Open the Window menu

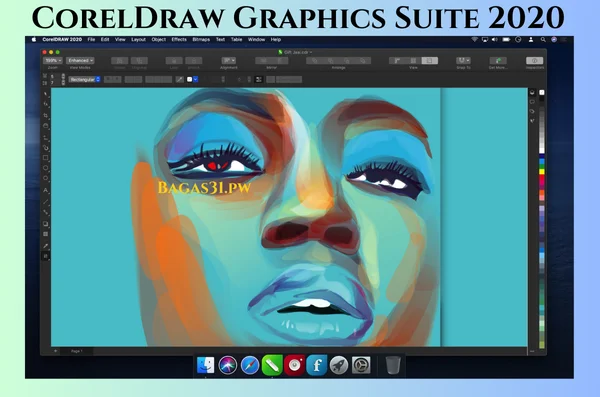pos(256,39)
